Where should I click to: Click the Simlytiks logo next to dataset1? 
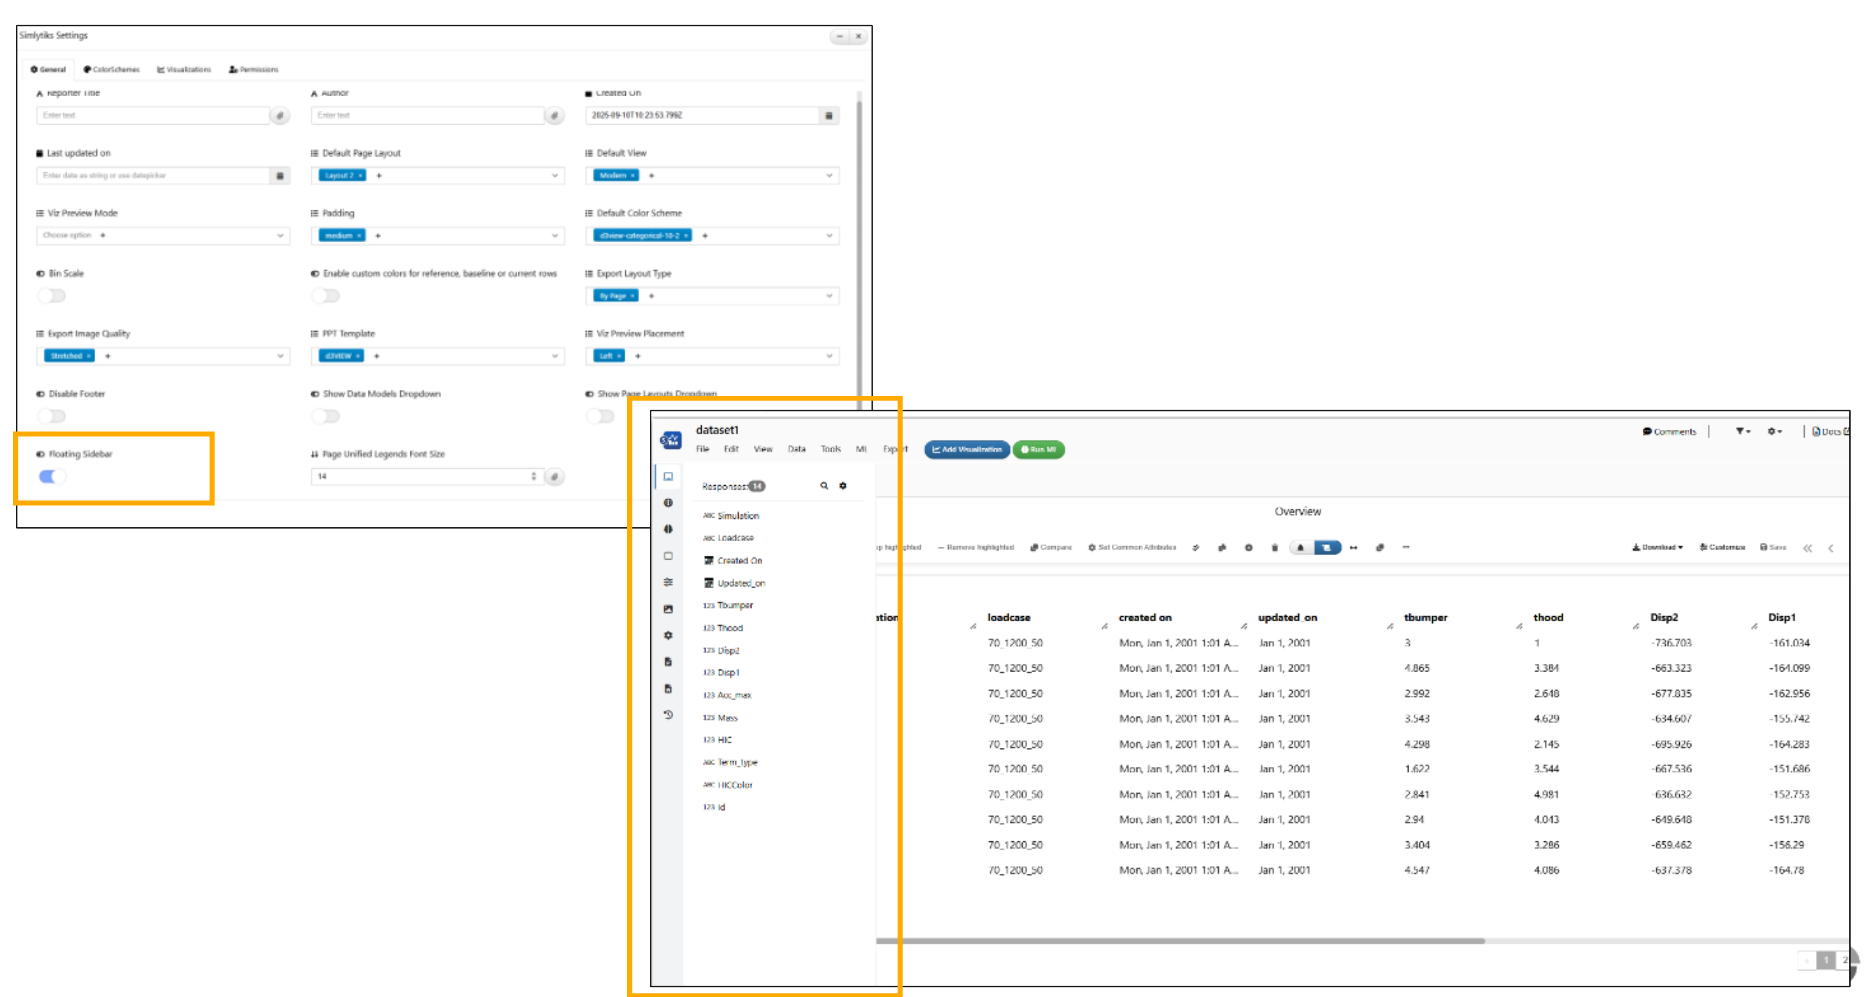pyautogui.click(x=671, y=440)
